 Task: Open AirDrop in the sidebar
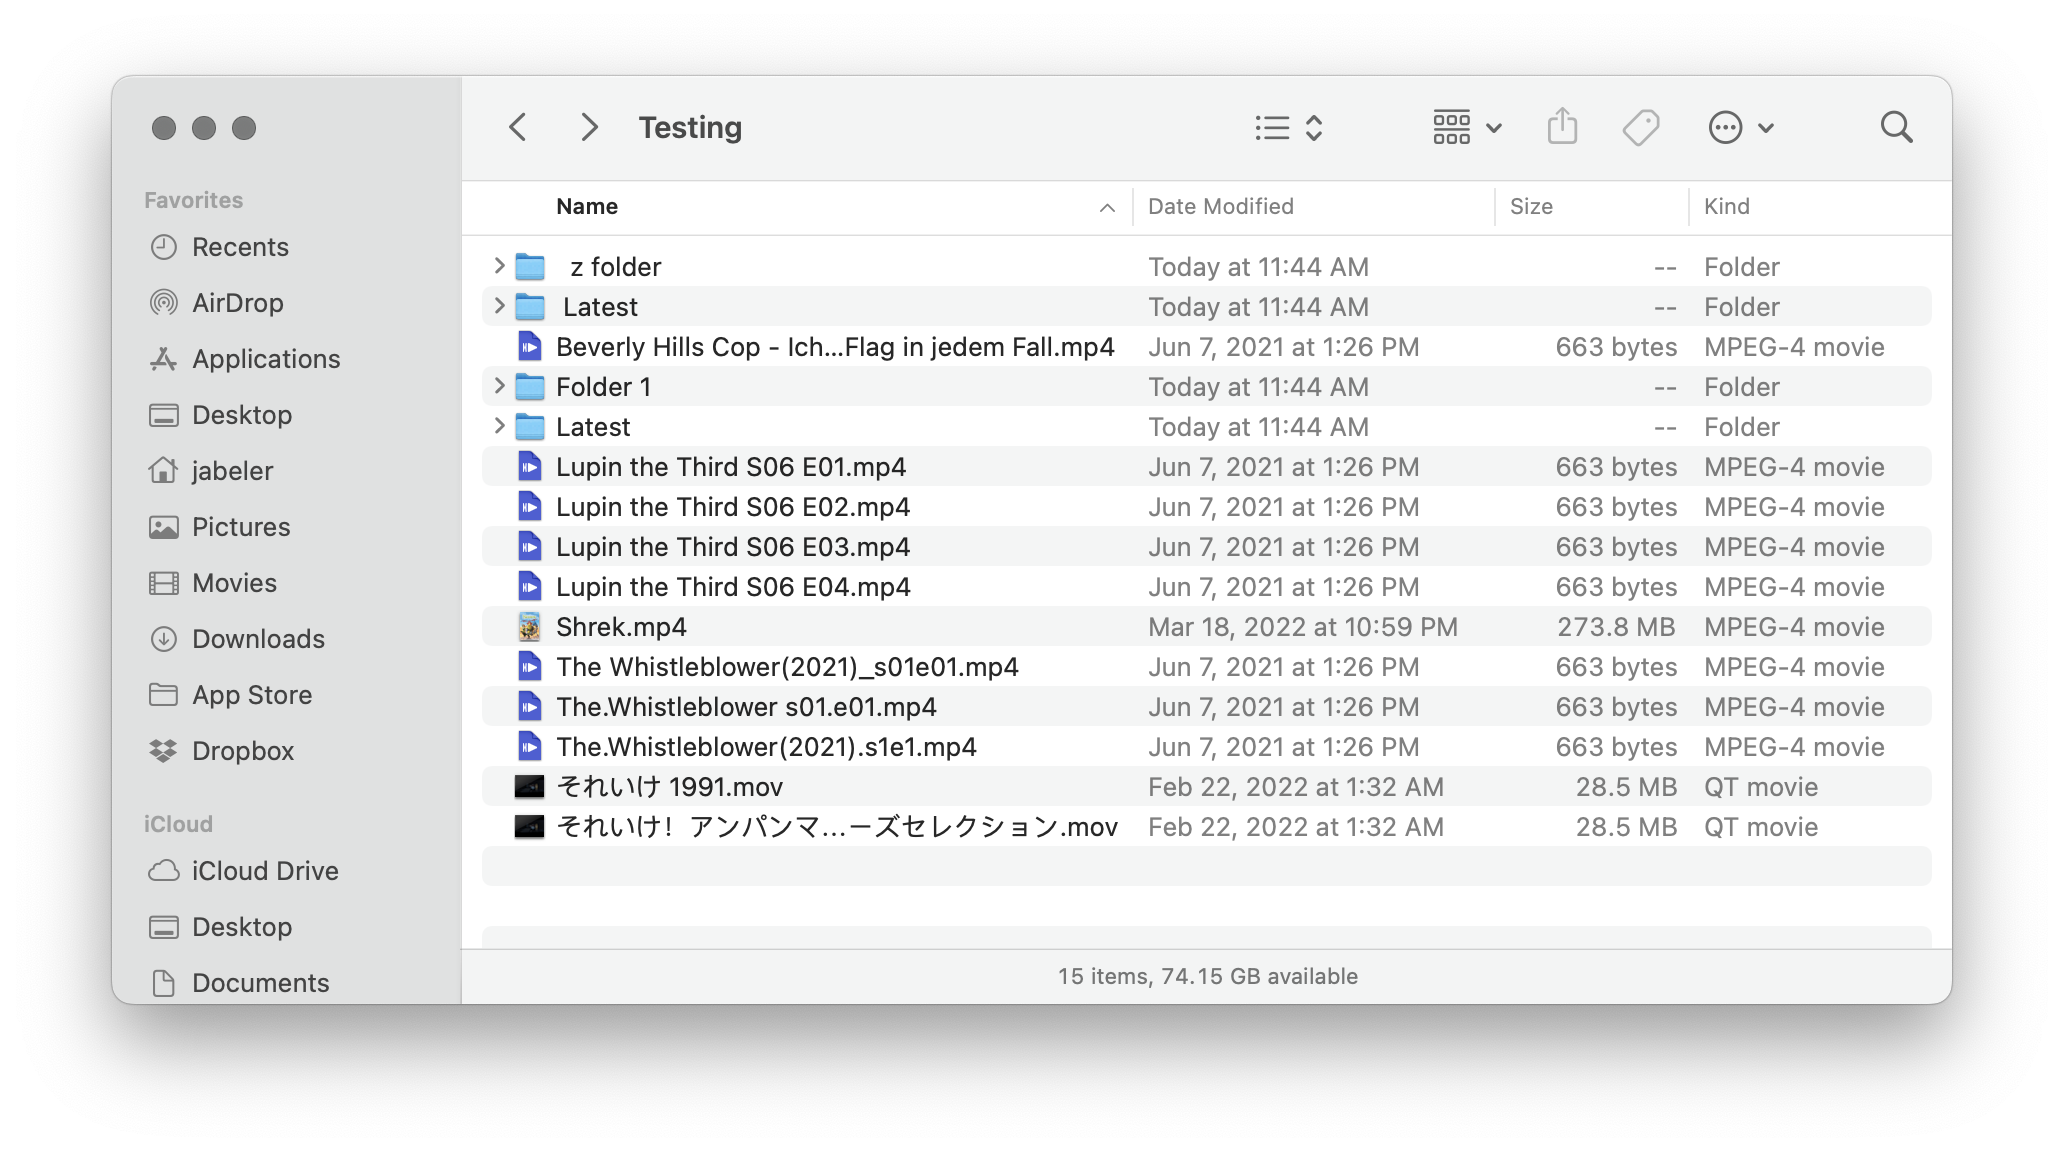pos(237,303)
